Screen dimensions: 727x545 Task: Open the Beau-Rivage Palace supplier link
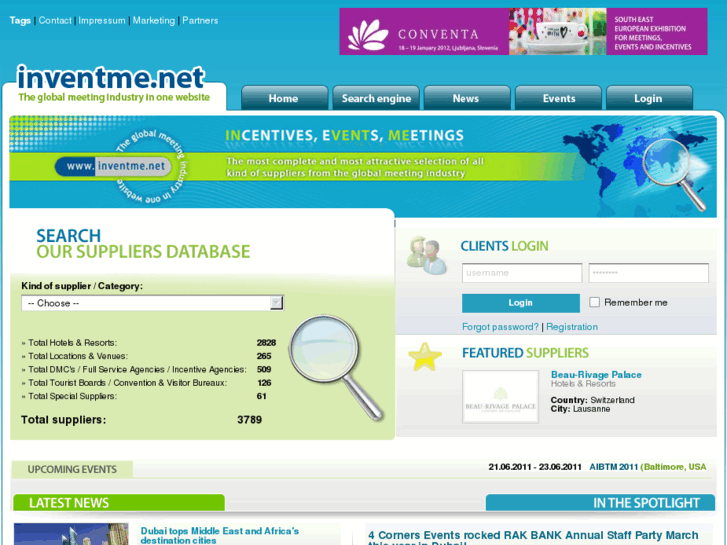[x=596, y=375]
